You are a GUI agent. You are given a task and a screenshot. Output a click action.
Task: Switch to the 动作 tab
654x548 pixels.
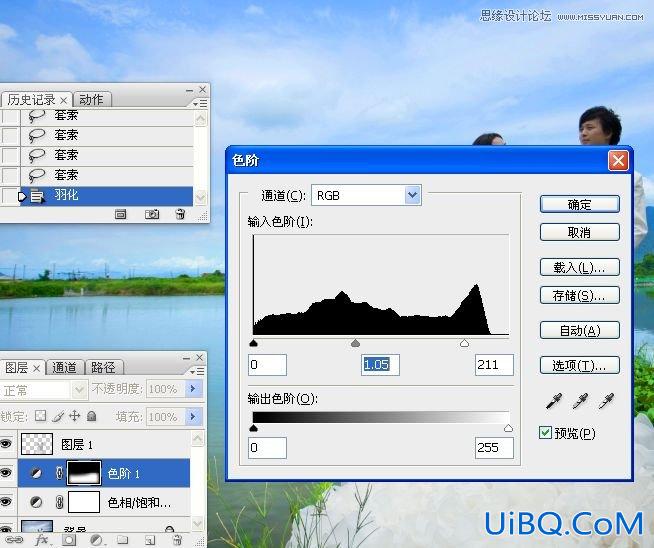tap(91, 100)
